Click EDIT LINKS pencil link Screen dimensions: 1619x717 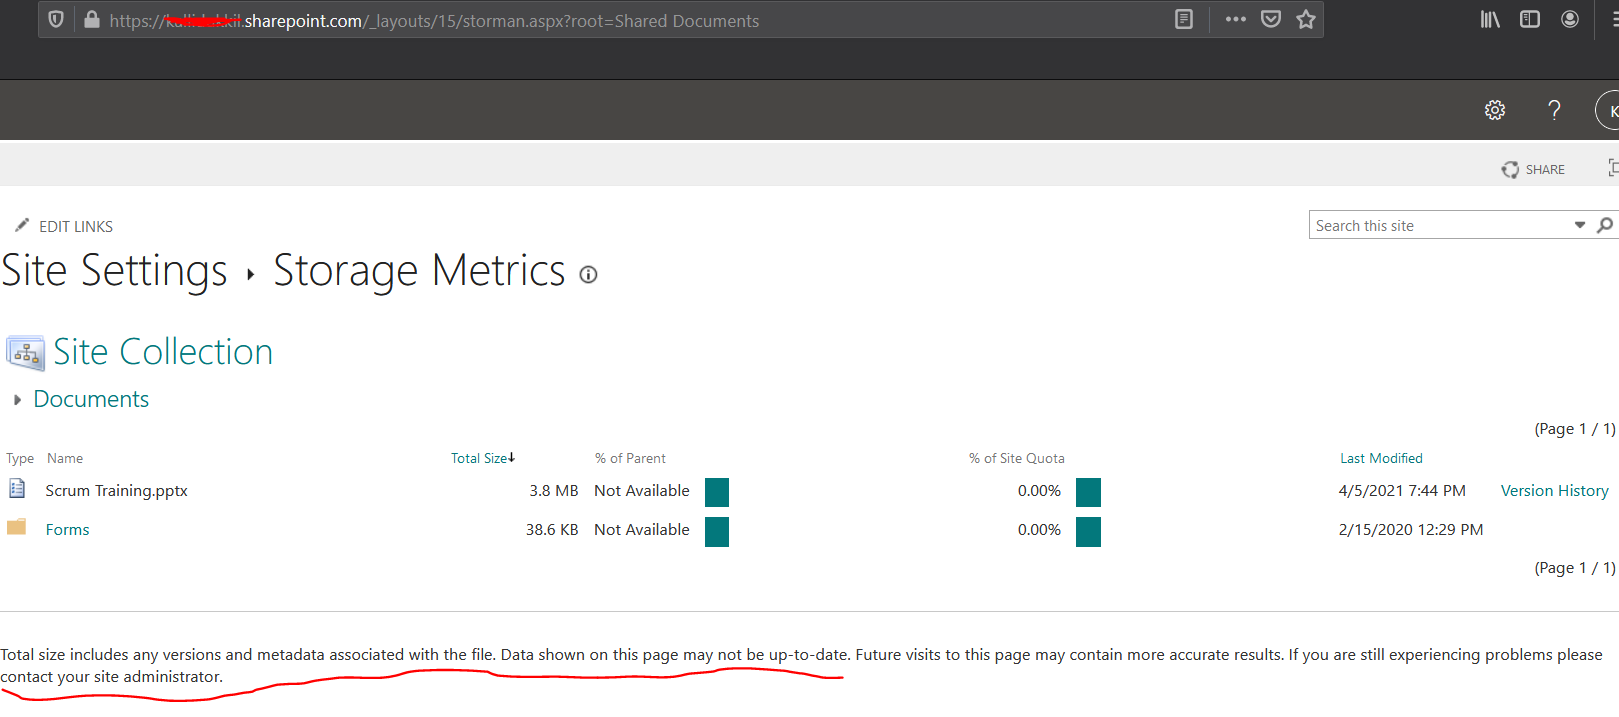(x=64, y=226)
